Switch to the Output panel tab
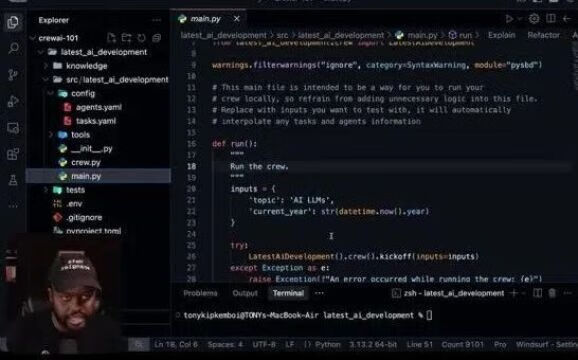The width and height of the screenshot is (578, 360). [x=245, y=293]
